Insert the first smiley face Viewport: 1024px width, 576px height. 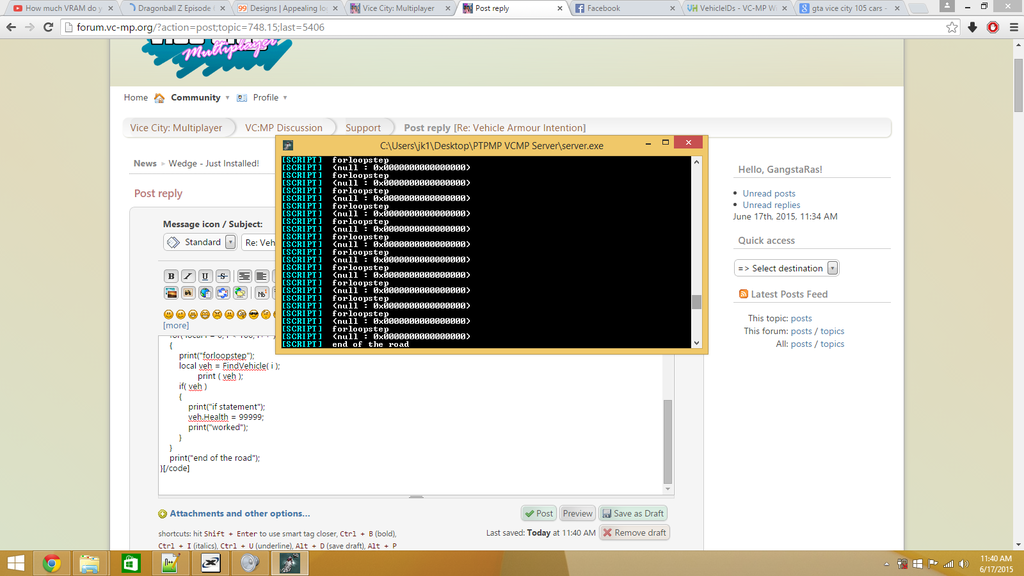pos(168,314)
